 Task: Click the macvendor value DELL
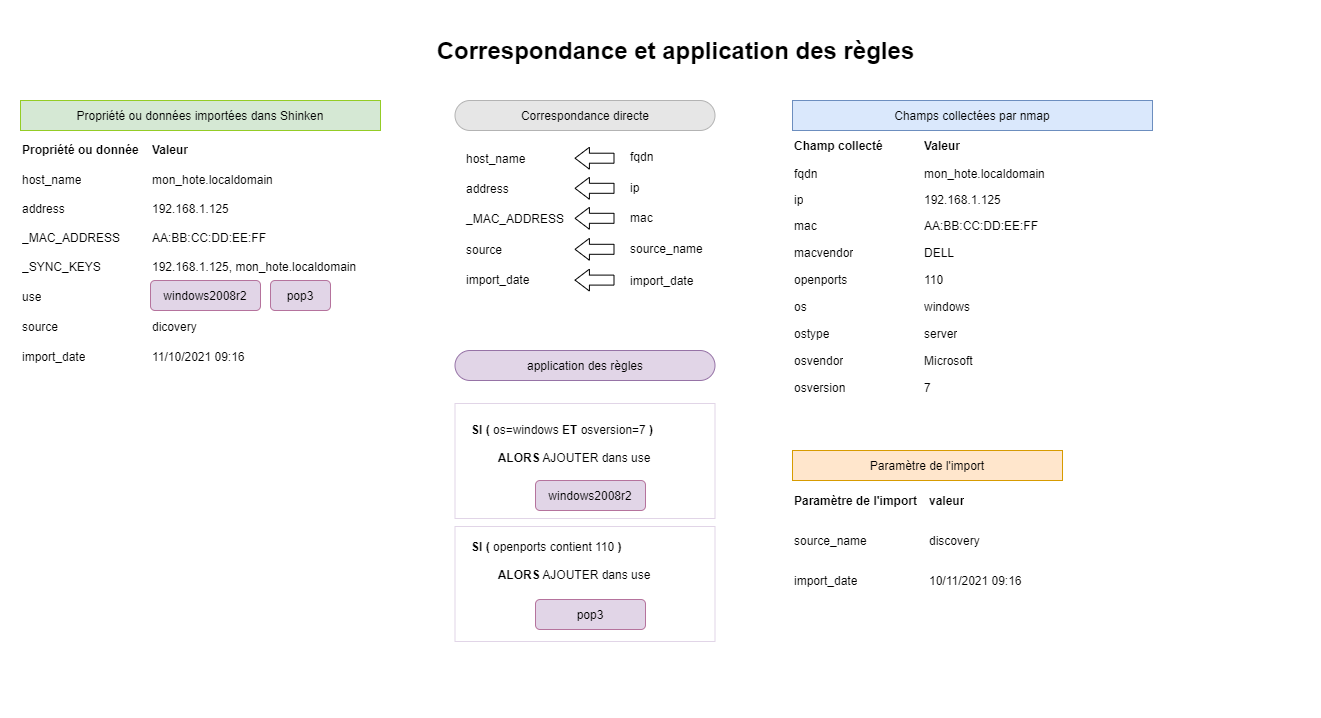939,253
